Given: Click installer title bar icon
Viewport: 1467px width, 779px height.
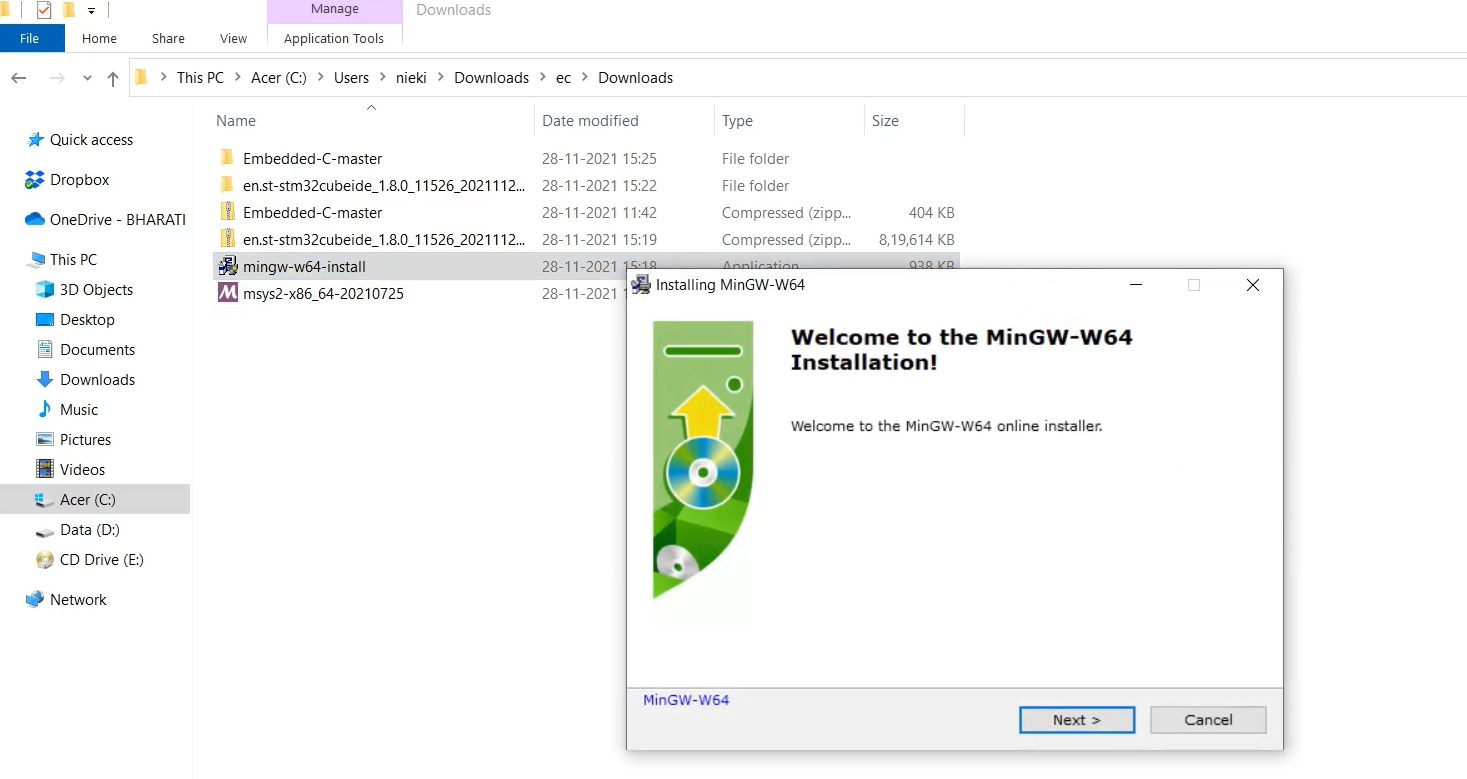Looking at the screenshot, I should 641,285.
